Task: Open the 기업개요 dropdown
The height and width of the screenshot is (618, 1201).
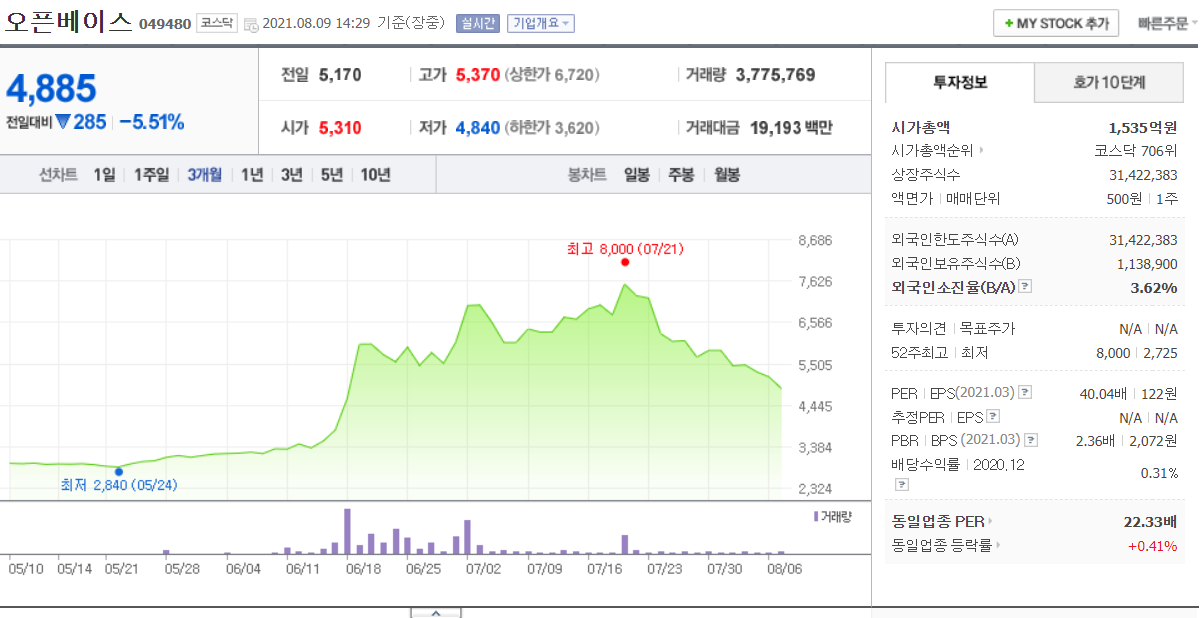Action: pos(541,23)
